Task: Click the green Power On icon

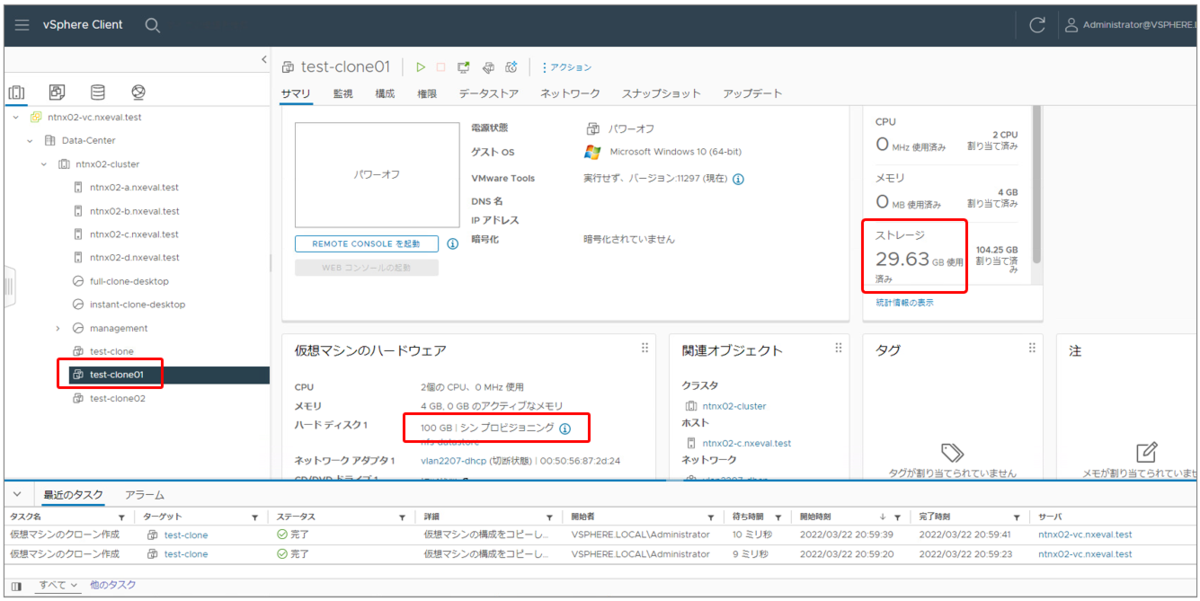Action: [x=421, y=67]
